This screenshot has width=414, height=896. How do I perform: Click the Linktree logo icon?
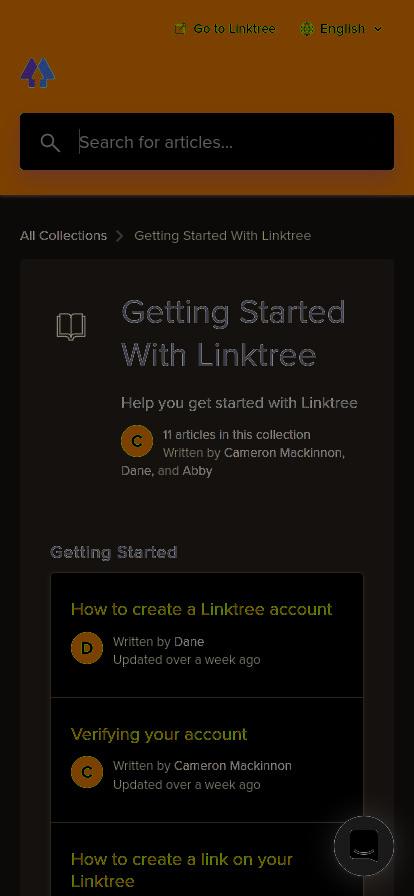click(38, 73)
